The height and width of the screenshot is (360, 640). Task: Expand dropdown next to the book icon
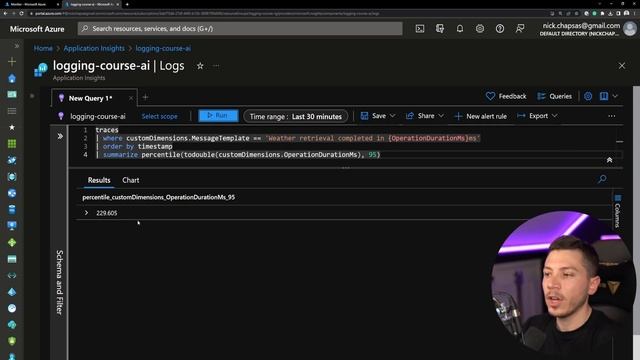click(x=616, y=96)
